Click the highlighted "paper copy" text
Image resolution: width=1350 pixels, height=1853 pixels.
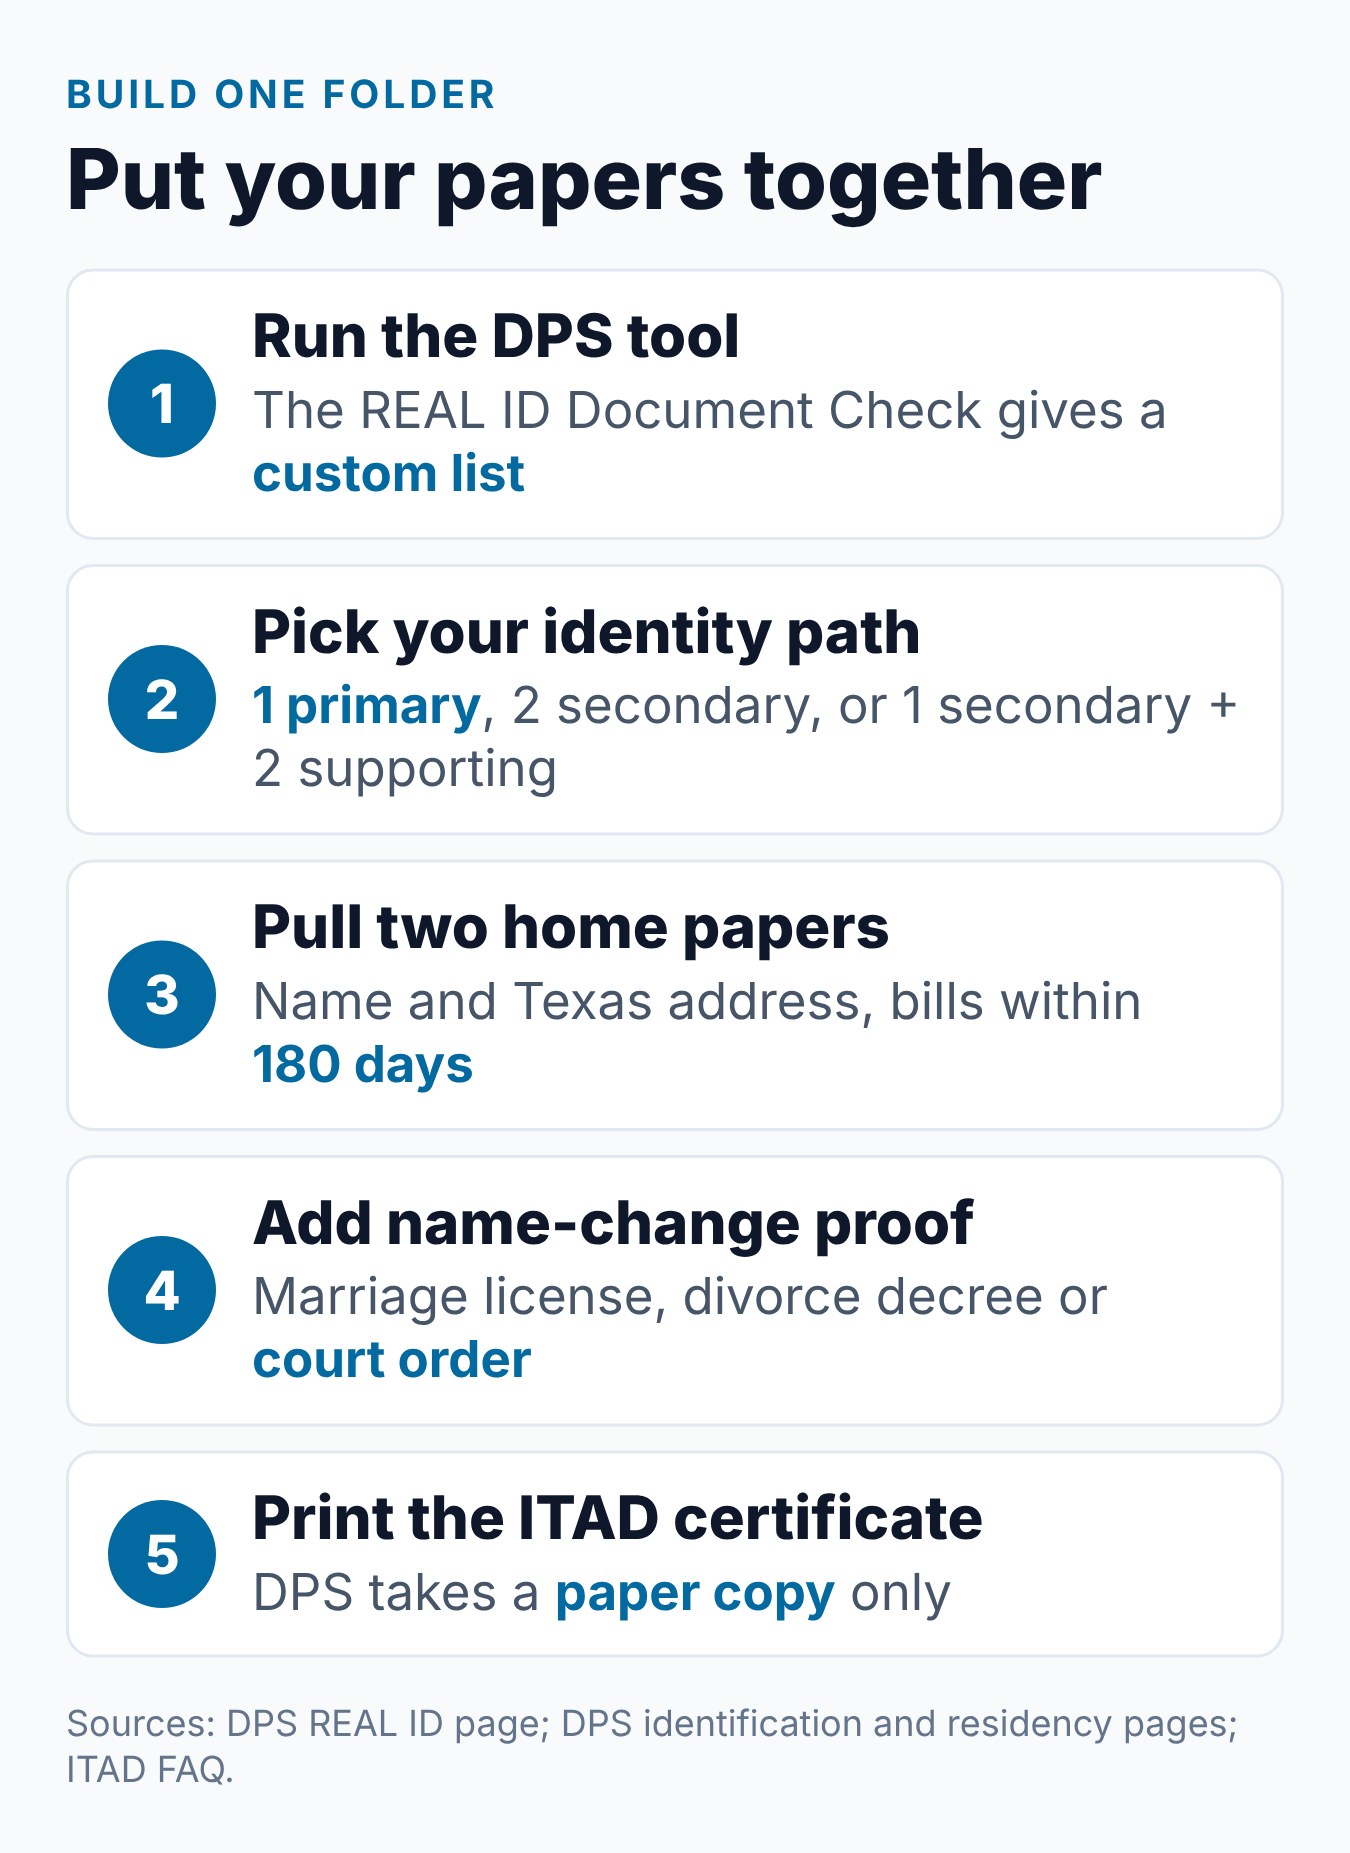tap(695, 1594)
